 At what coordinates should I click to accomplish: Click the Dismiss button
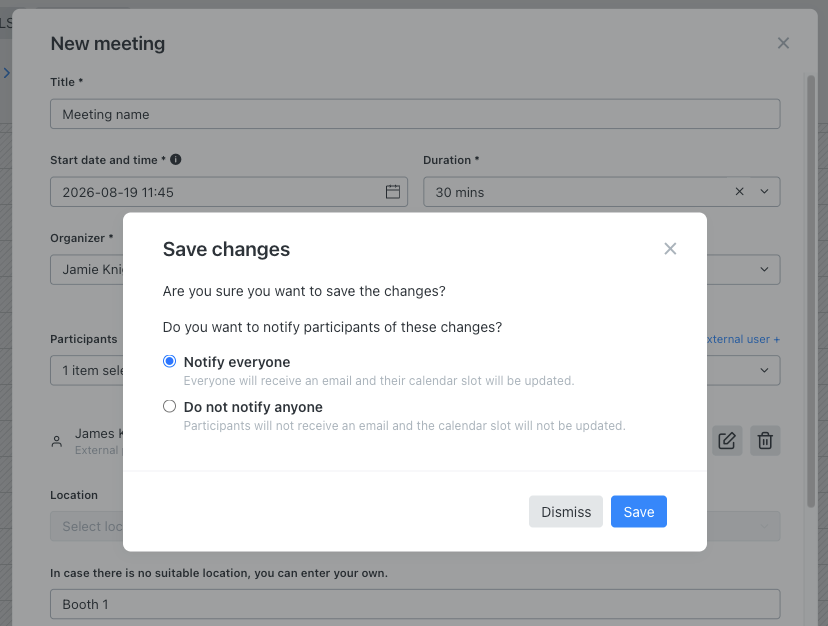point(566,511)
